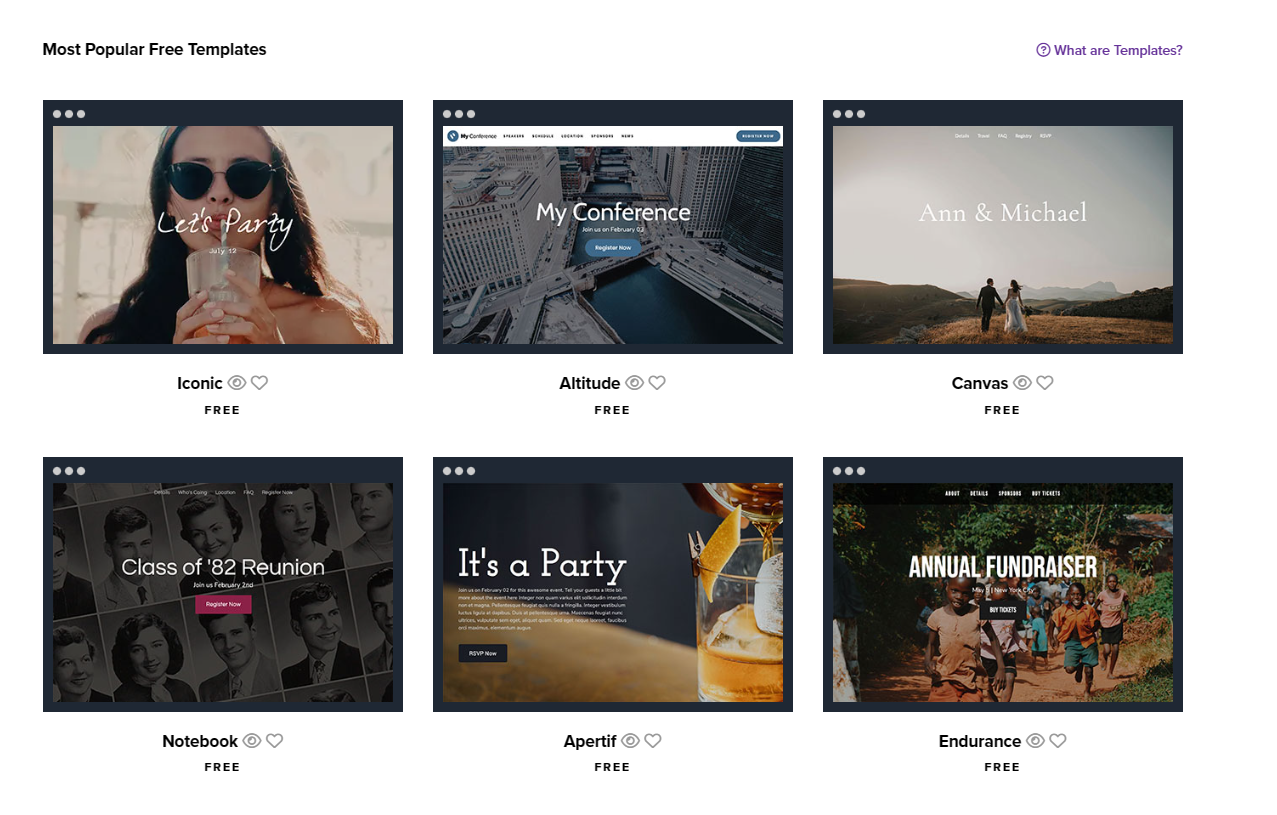Open Endurance preview with eye icon
This screenshot has height=815, width=1277.
[x=1035, y=741]
